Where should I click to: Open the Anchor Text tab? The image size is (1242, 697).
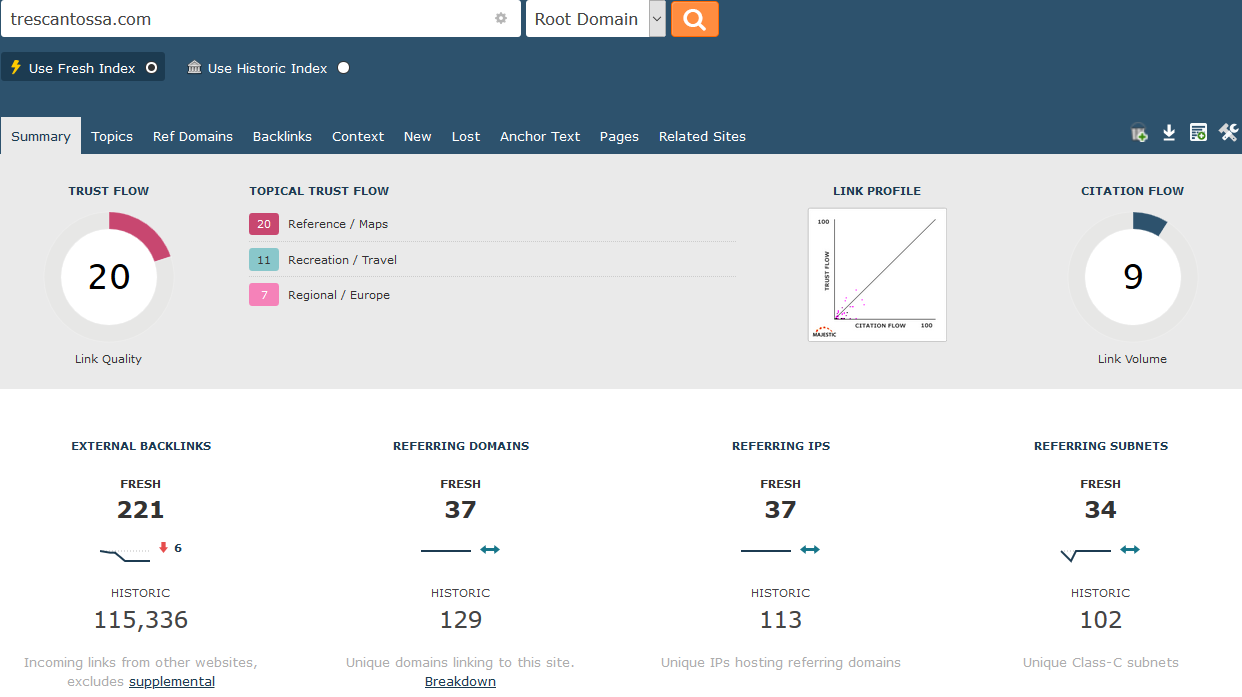(540, 137)
